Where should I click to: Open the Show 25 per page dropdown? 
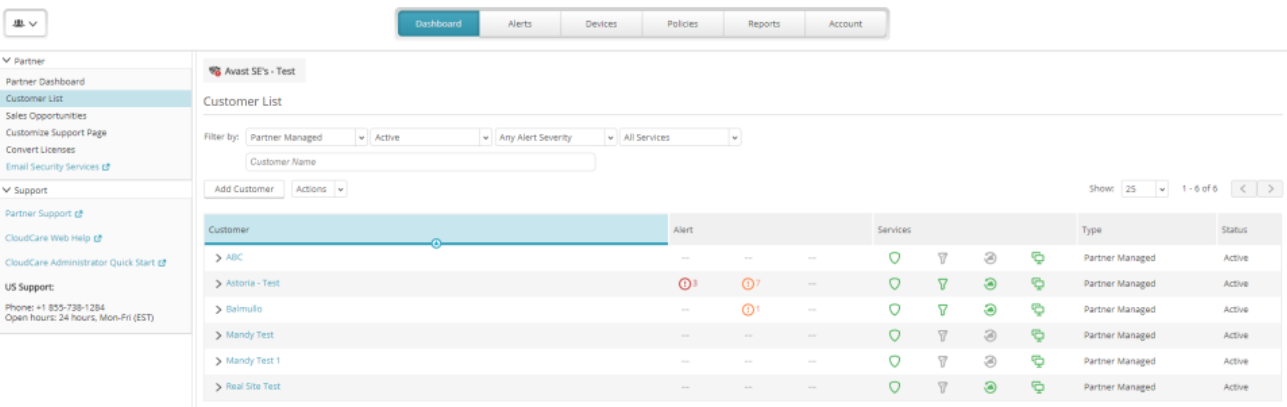pos(1144,188)
